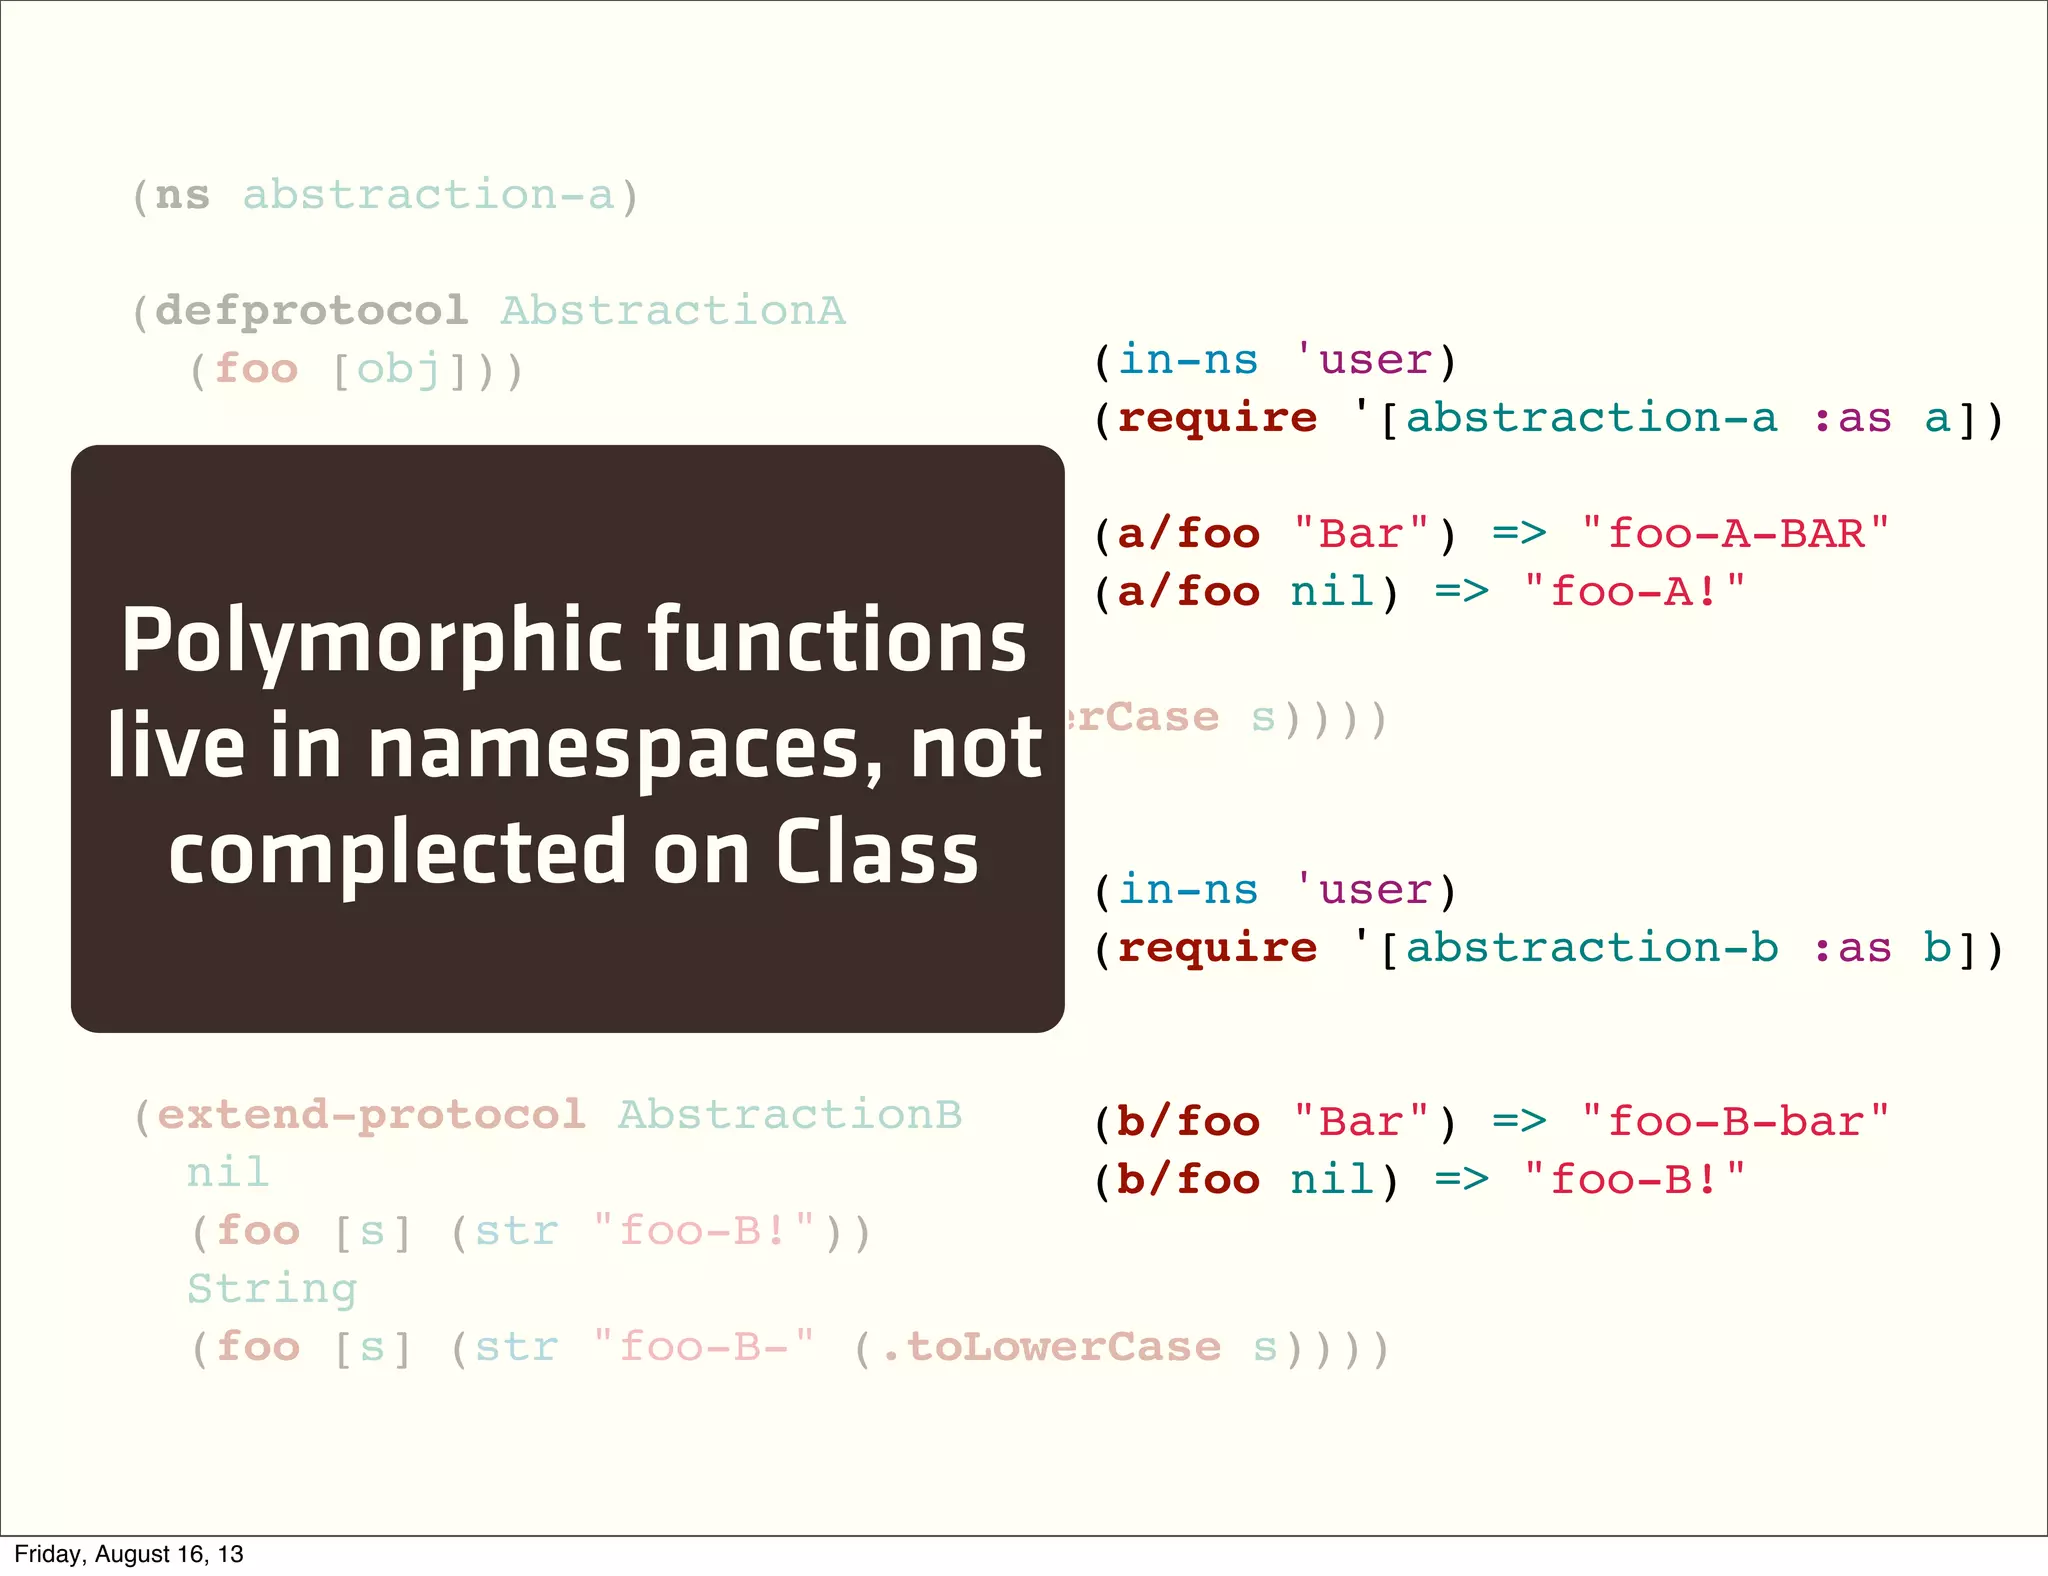Click the faded '(ns abstraction-a)' line
This screenshot has width=2048, height=1576.
point(385,195)
